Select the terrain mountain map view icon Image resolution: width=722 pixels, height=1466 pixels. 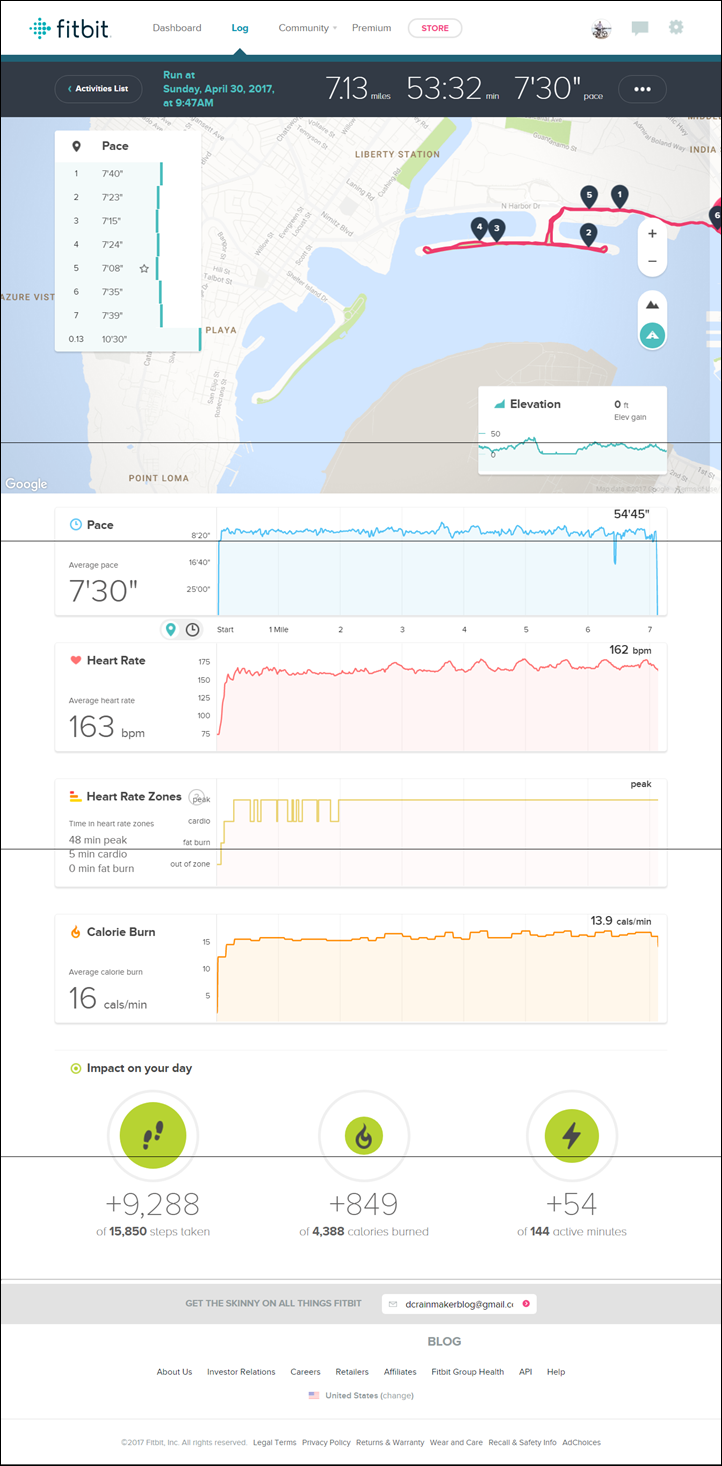(651, 303)
